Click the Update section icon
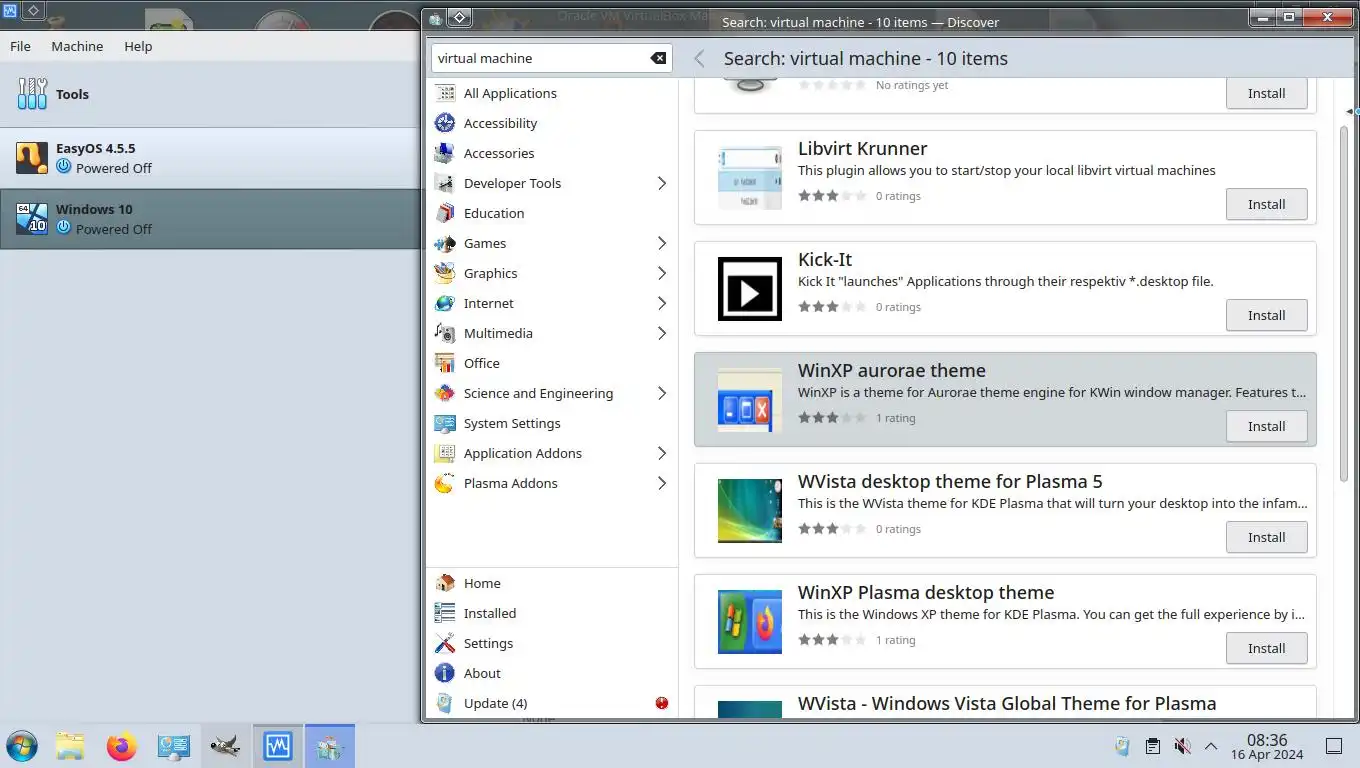This screenshot has width=1360, height=768. (445, 703)
